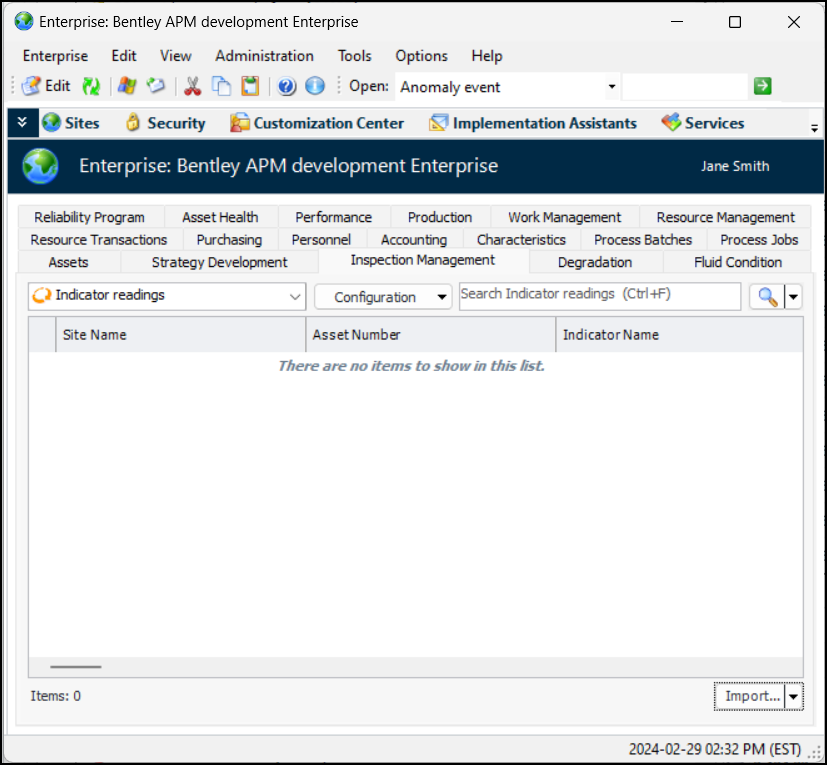The width and height of the screenshot is (827, 765).
Task: Click the Import... button
Action: coord(750,696)
